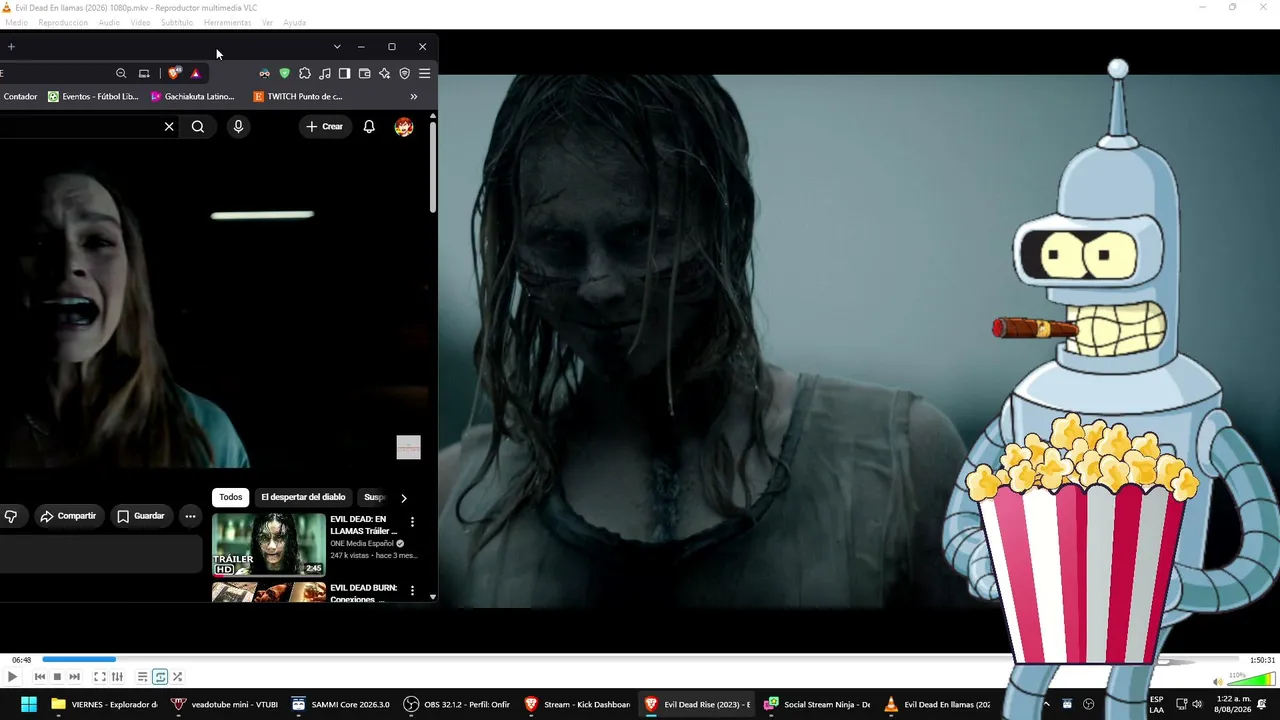1280x720 pixels.
Task: Toggle VLC fullscreen mode
Action: pos(100,677)
